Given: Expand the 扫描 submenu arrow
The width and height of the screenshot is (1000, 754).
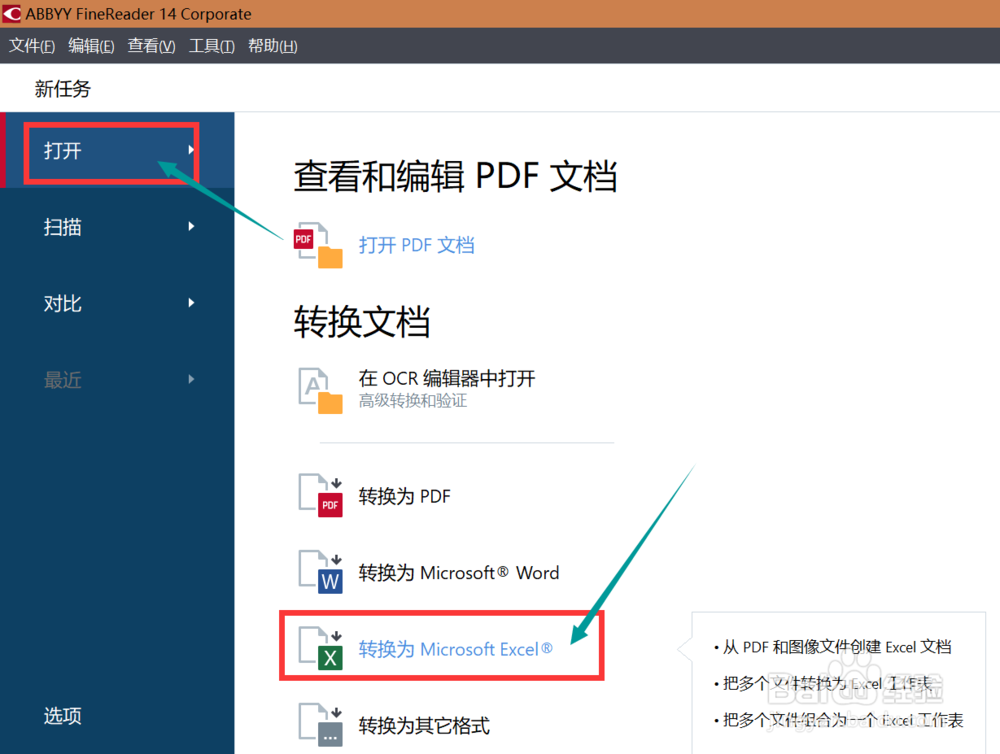Looking at the screenshot, I should (190, 226).
